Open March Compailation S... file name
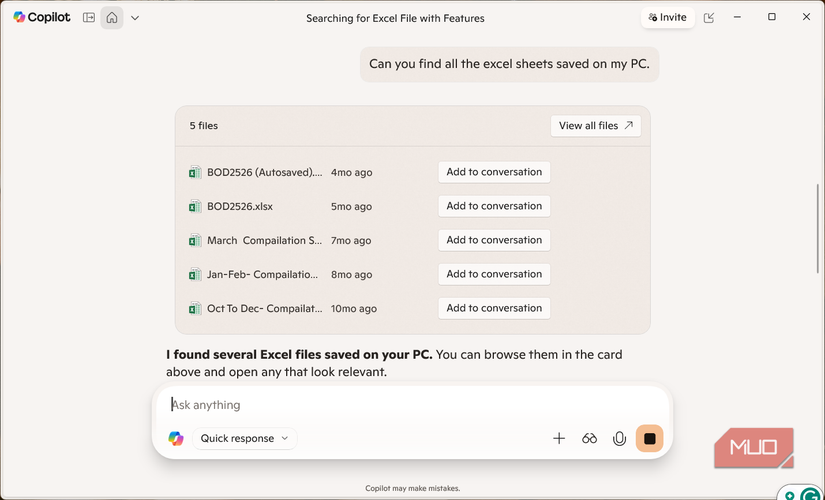This screenshot has width=825, height=500. tap(264, 241)
